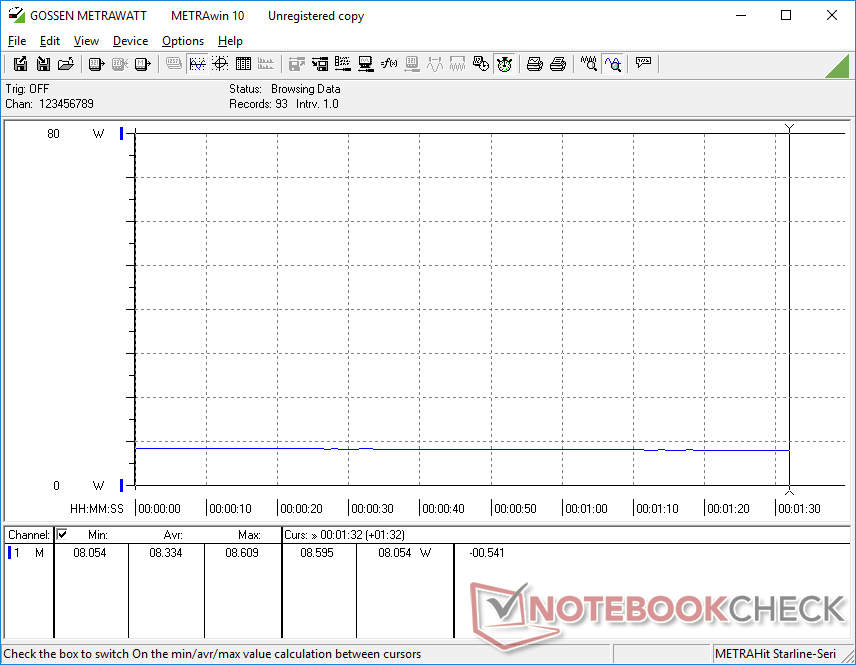Click the second floppy-disk import icon
856x665 pixels.
tap(43, 64)
